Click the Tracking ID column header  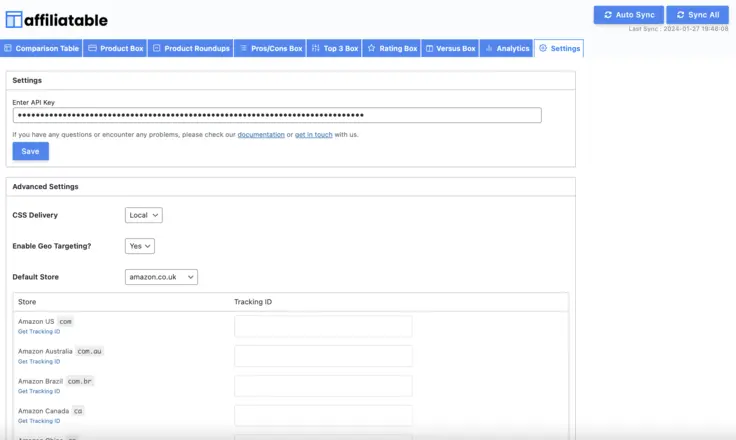[253, 302]
